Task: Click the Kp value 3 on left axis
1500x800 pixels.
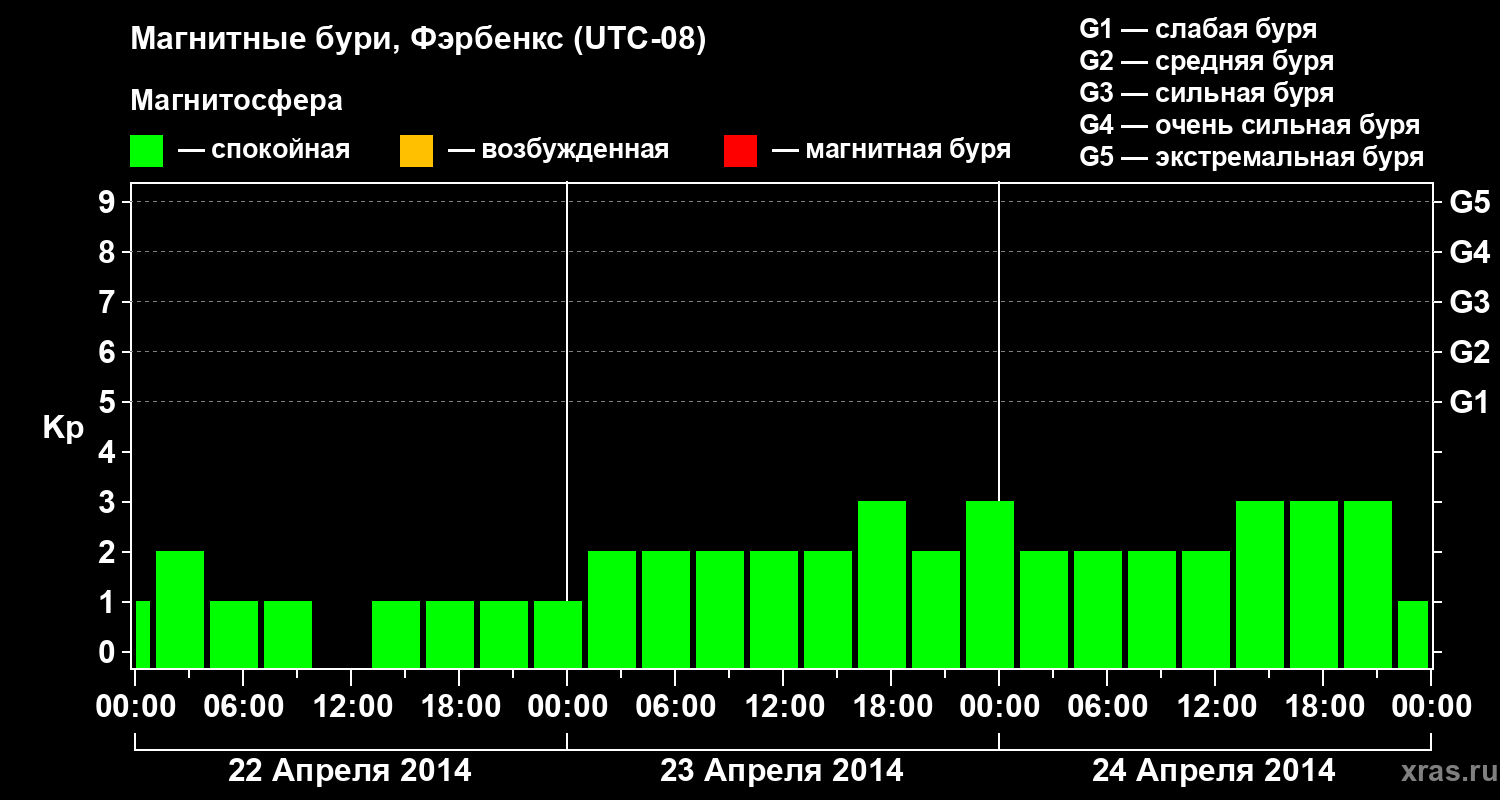Action: (109, 502)
